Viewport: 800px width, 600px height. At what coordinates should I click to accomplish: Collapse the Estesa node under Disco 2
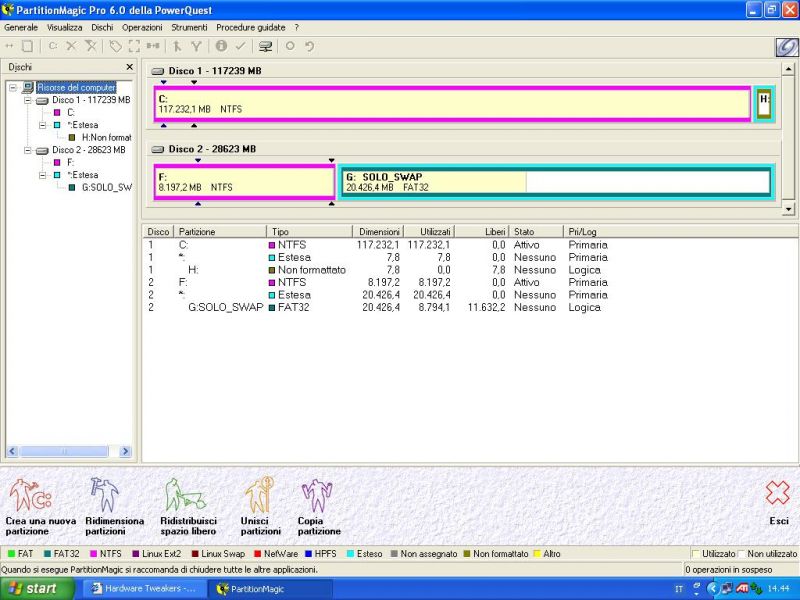coord(43,175)
